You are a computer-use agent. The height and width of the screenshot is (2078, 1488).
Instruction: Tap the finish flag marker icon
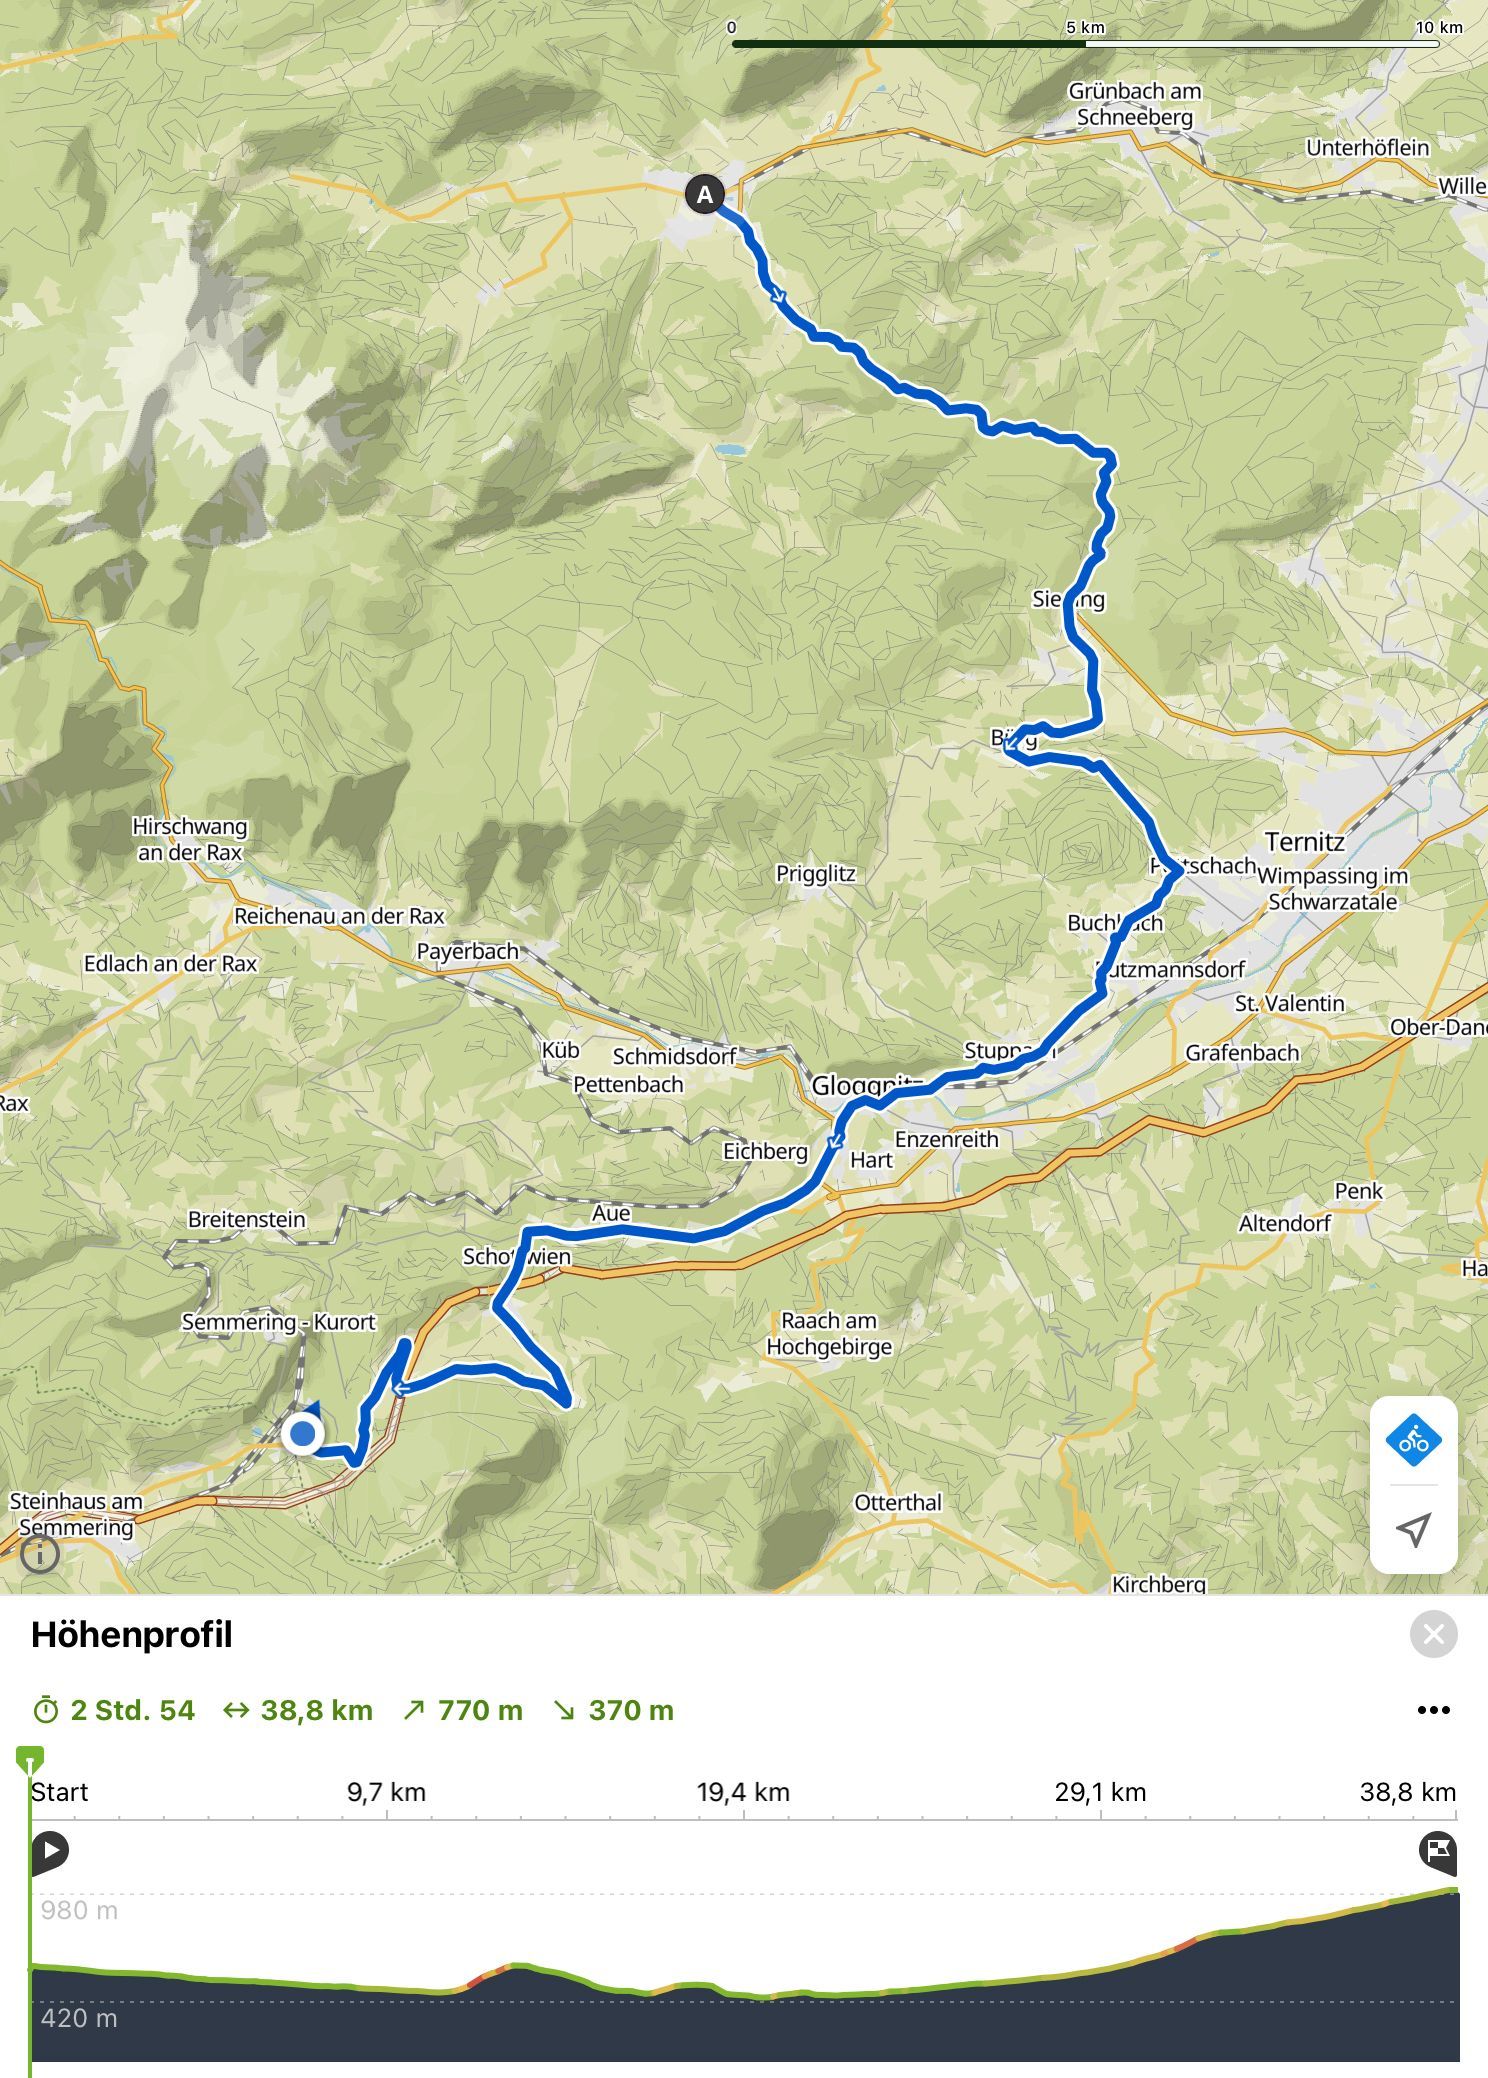(x=1438, y=1850)
